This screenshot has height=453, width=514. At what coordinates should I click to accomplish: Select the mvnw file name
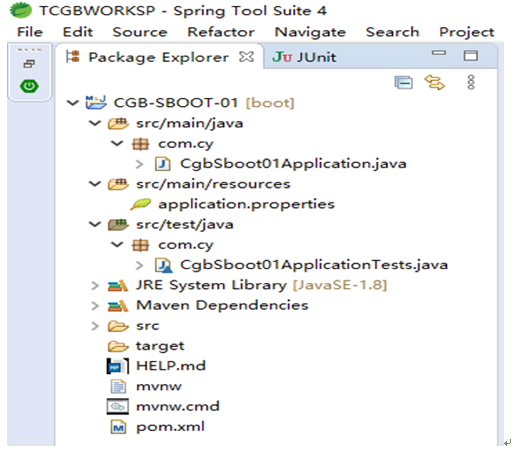pos(159,387)
